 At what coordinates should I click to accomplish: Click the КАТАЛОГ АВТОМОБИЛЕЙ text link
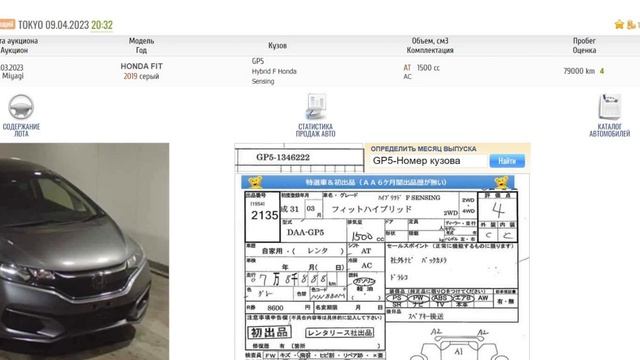point(609,130)
